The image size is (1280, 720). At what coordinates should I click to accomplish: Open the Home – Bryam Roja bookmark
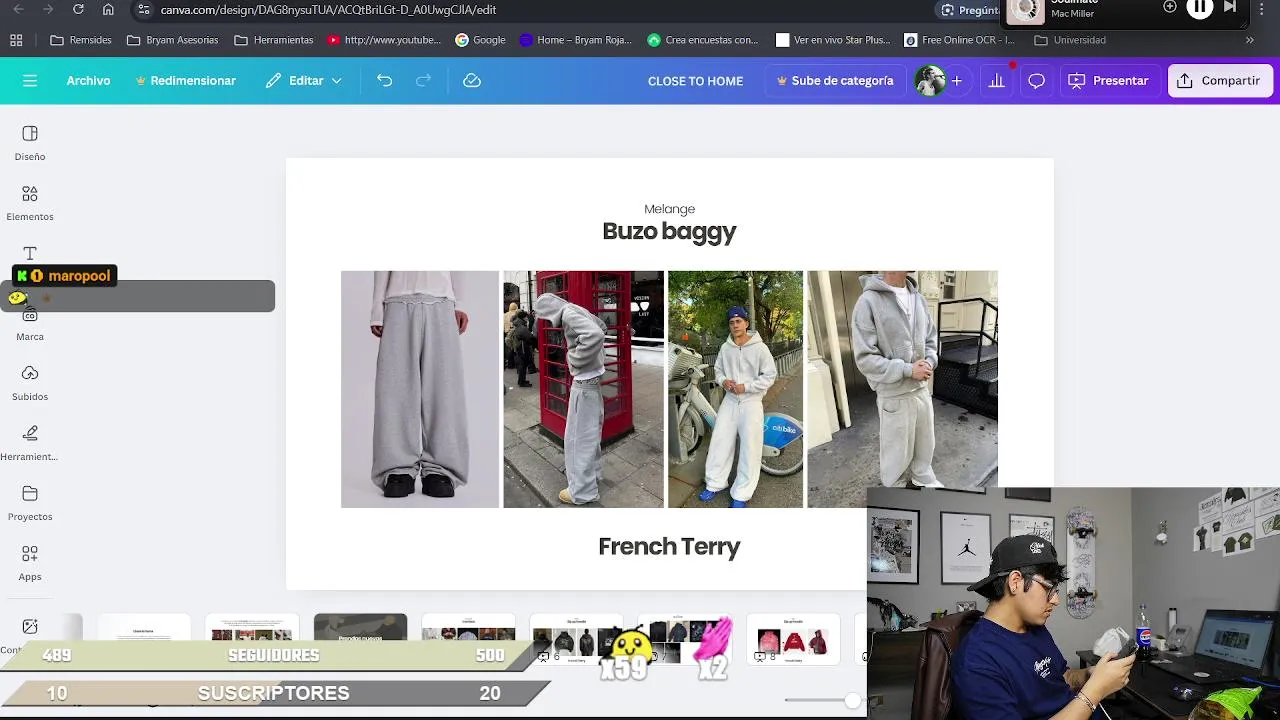(576, 40)
